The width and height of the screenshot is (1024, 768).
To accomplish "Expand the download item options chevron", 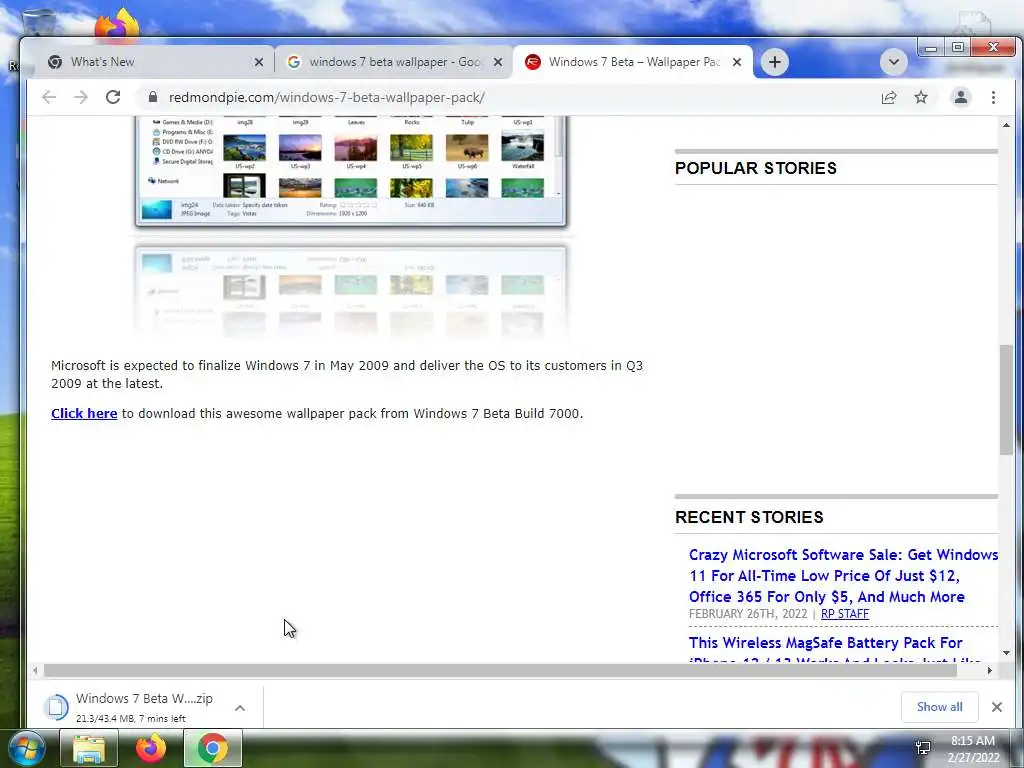I will click(x=240, y=708).
